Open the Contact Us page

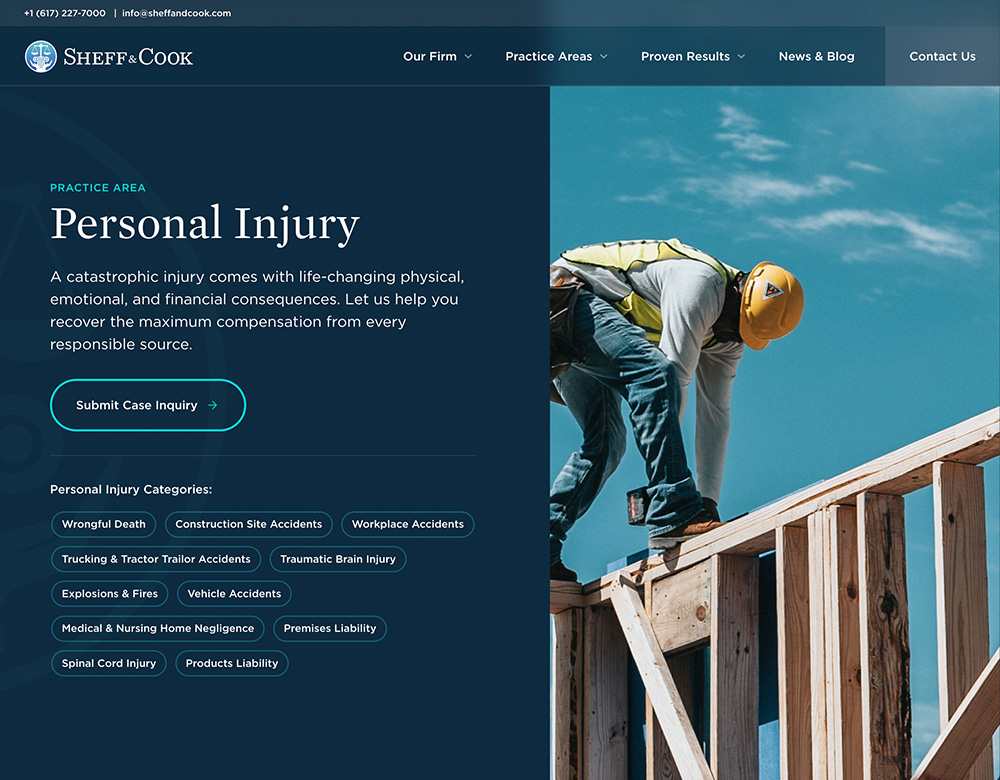[x=942, y=57]
